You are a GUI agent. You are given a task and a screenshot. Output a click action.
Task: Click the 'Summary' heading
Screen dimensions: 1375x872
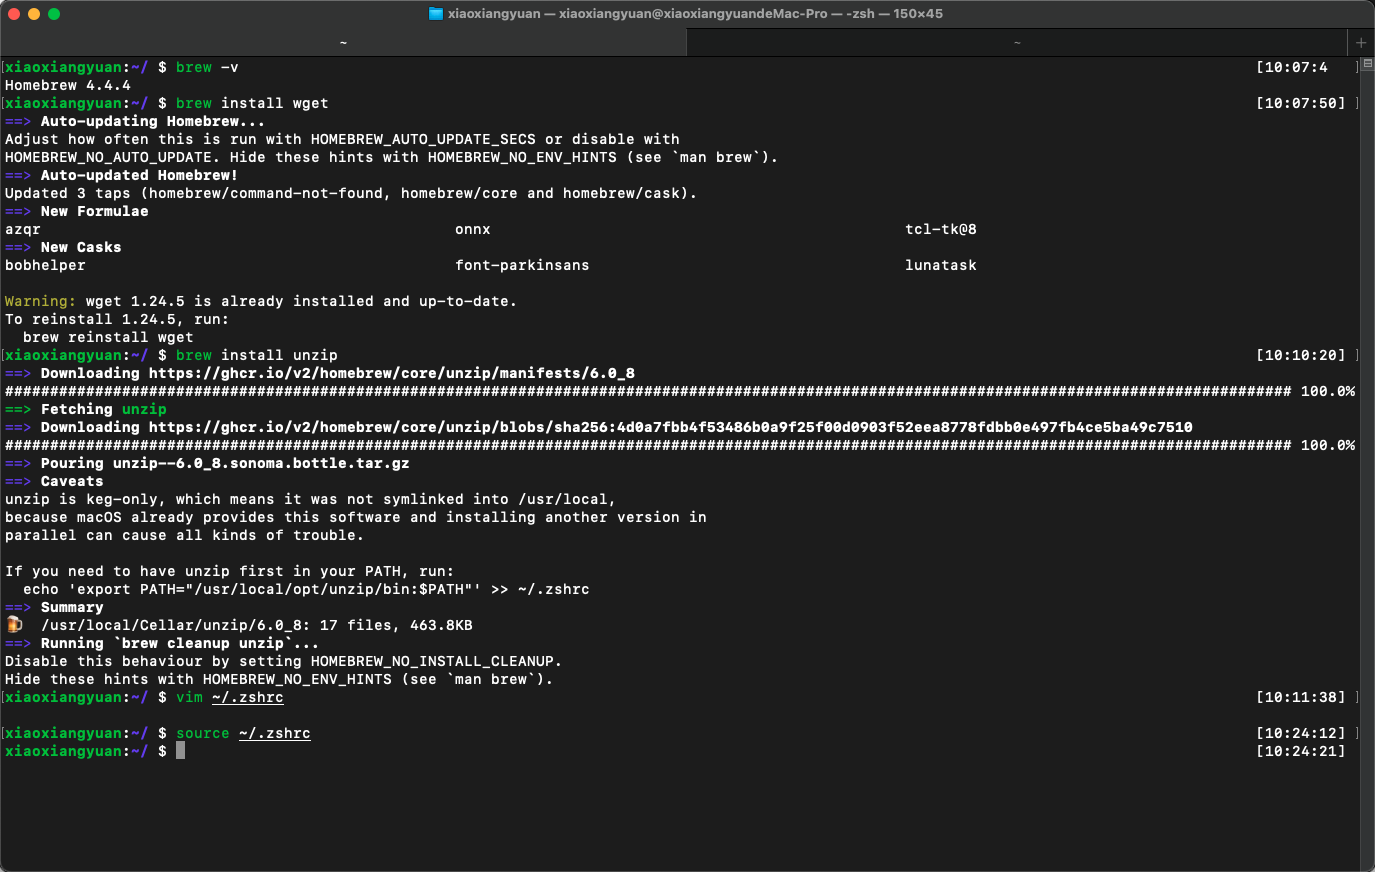(x=72, y=607)
